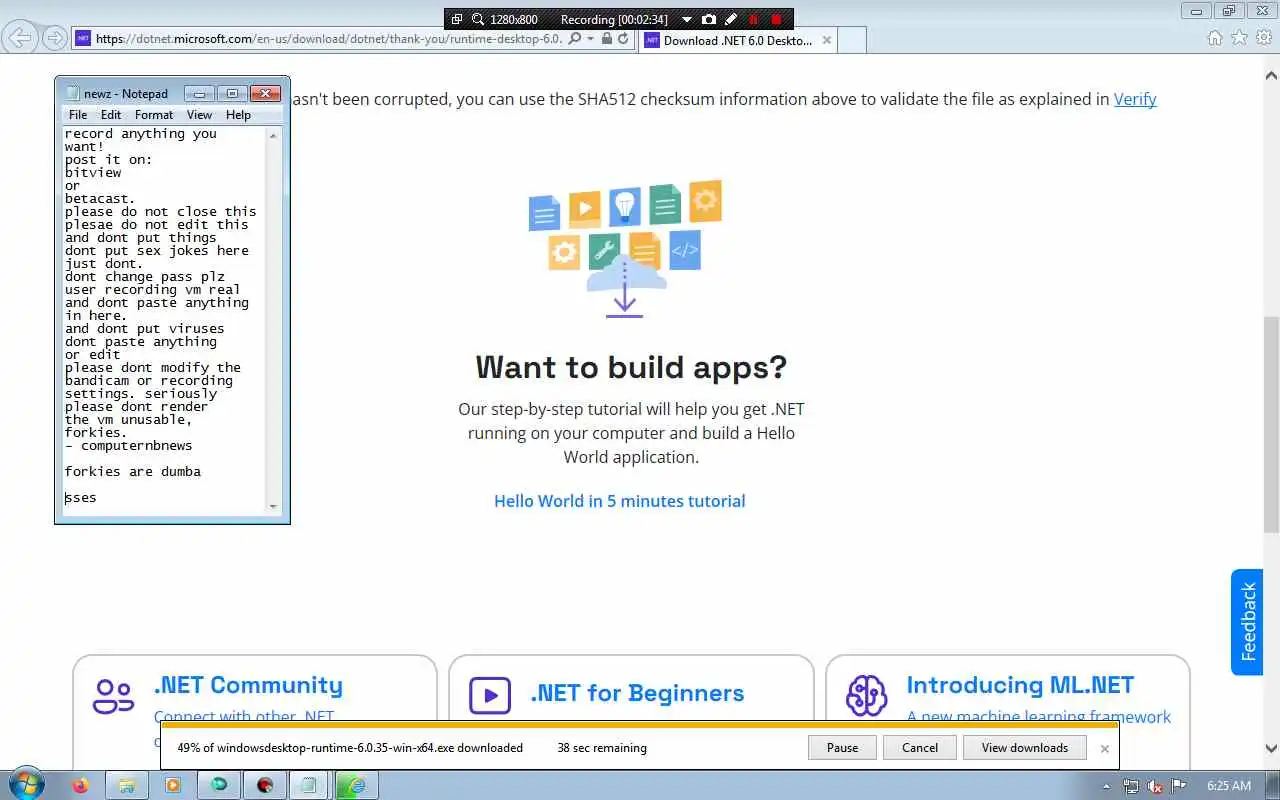The image size is (1280, 800).
Task: Open the .NET Community card heading
Action: click(x=248, y=685)
